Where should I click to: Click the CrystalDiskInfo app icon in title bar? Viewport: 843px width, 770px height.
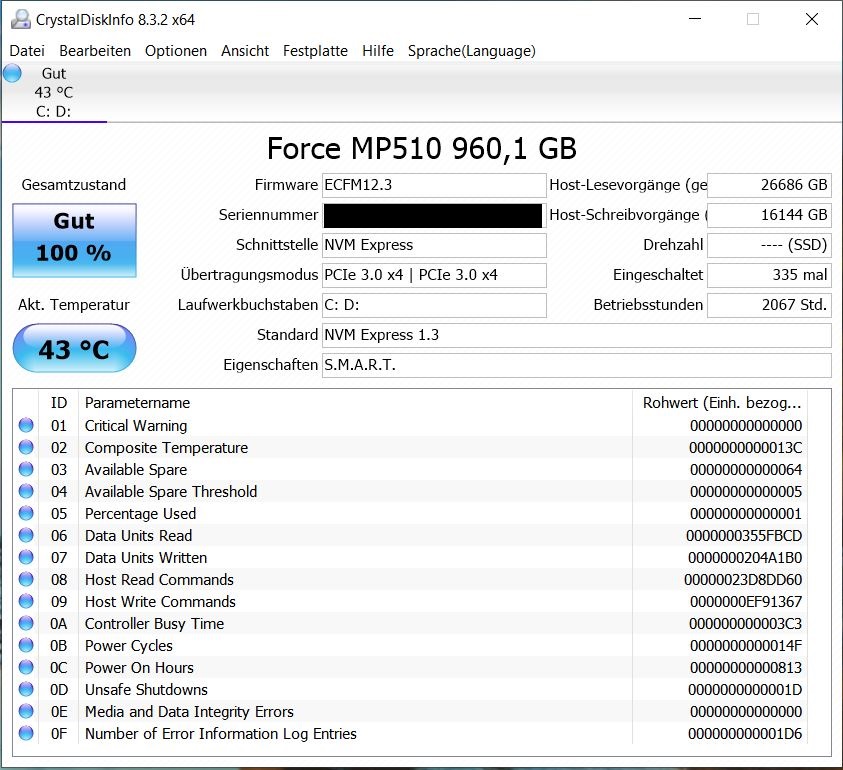[x=20, y=19]
